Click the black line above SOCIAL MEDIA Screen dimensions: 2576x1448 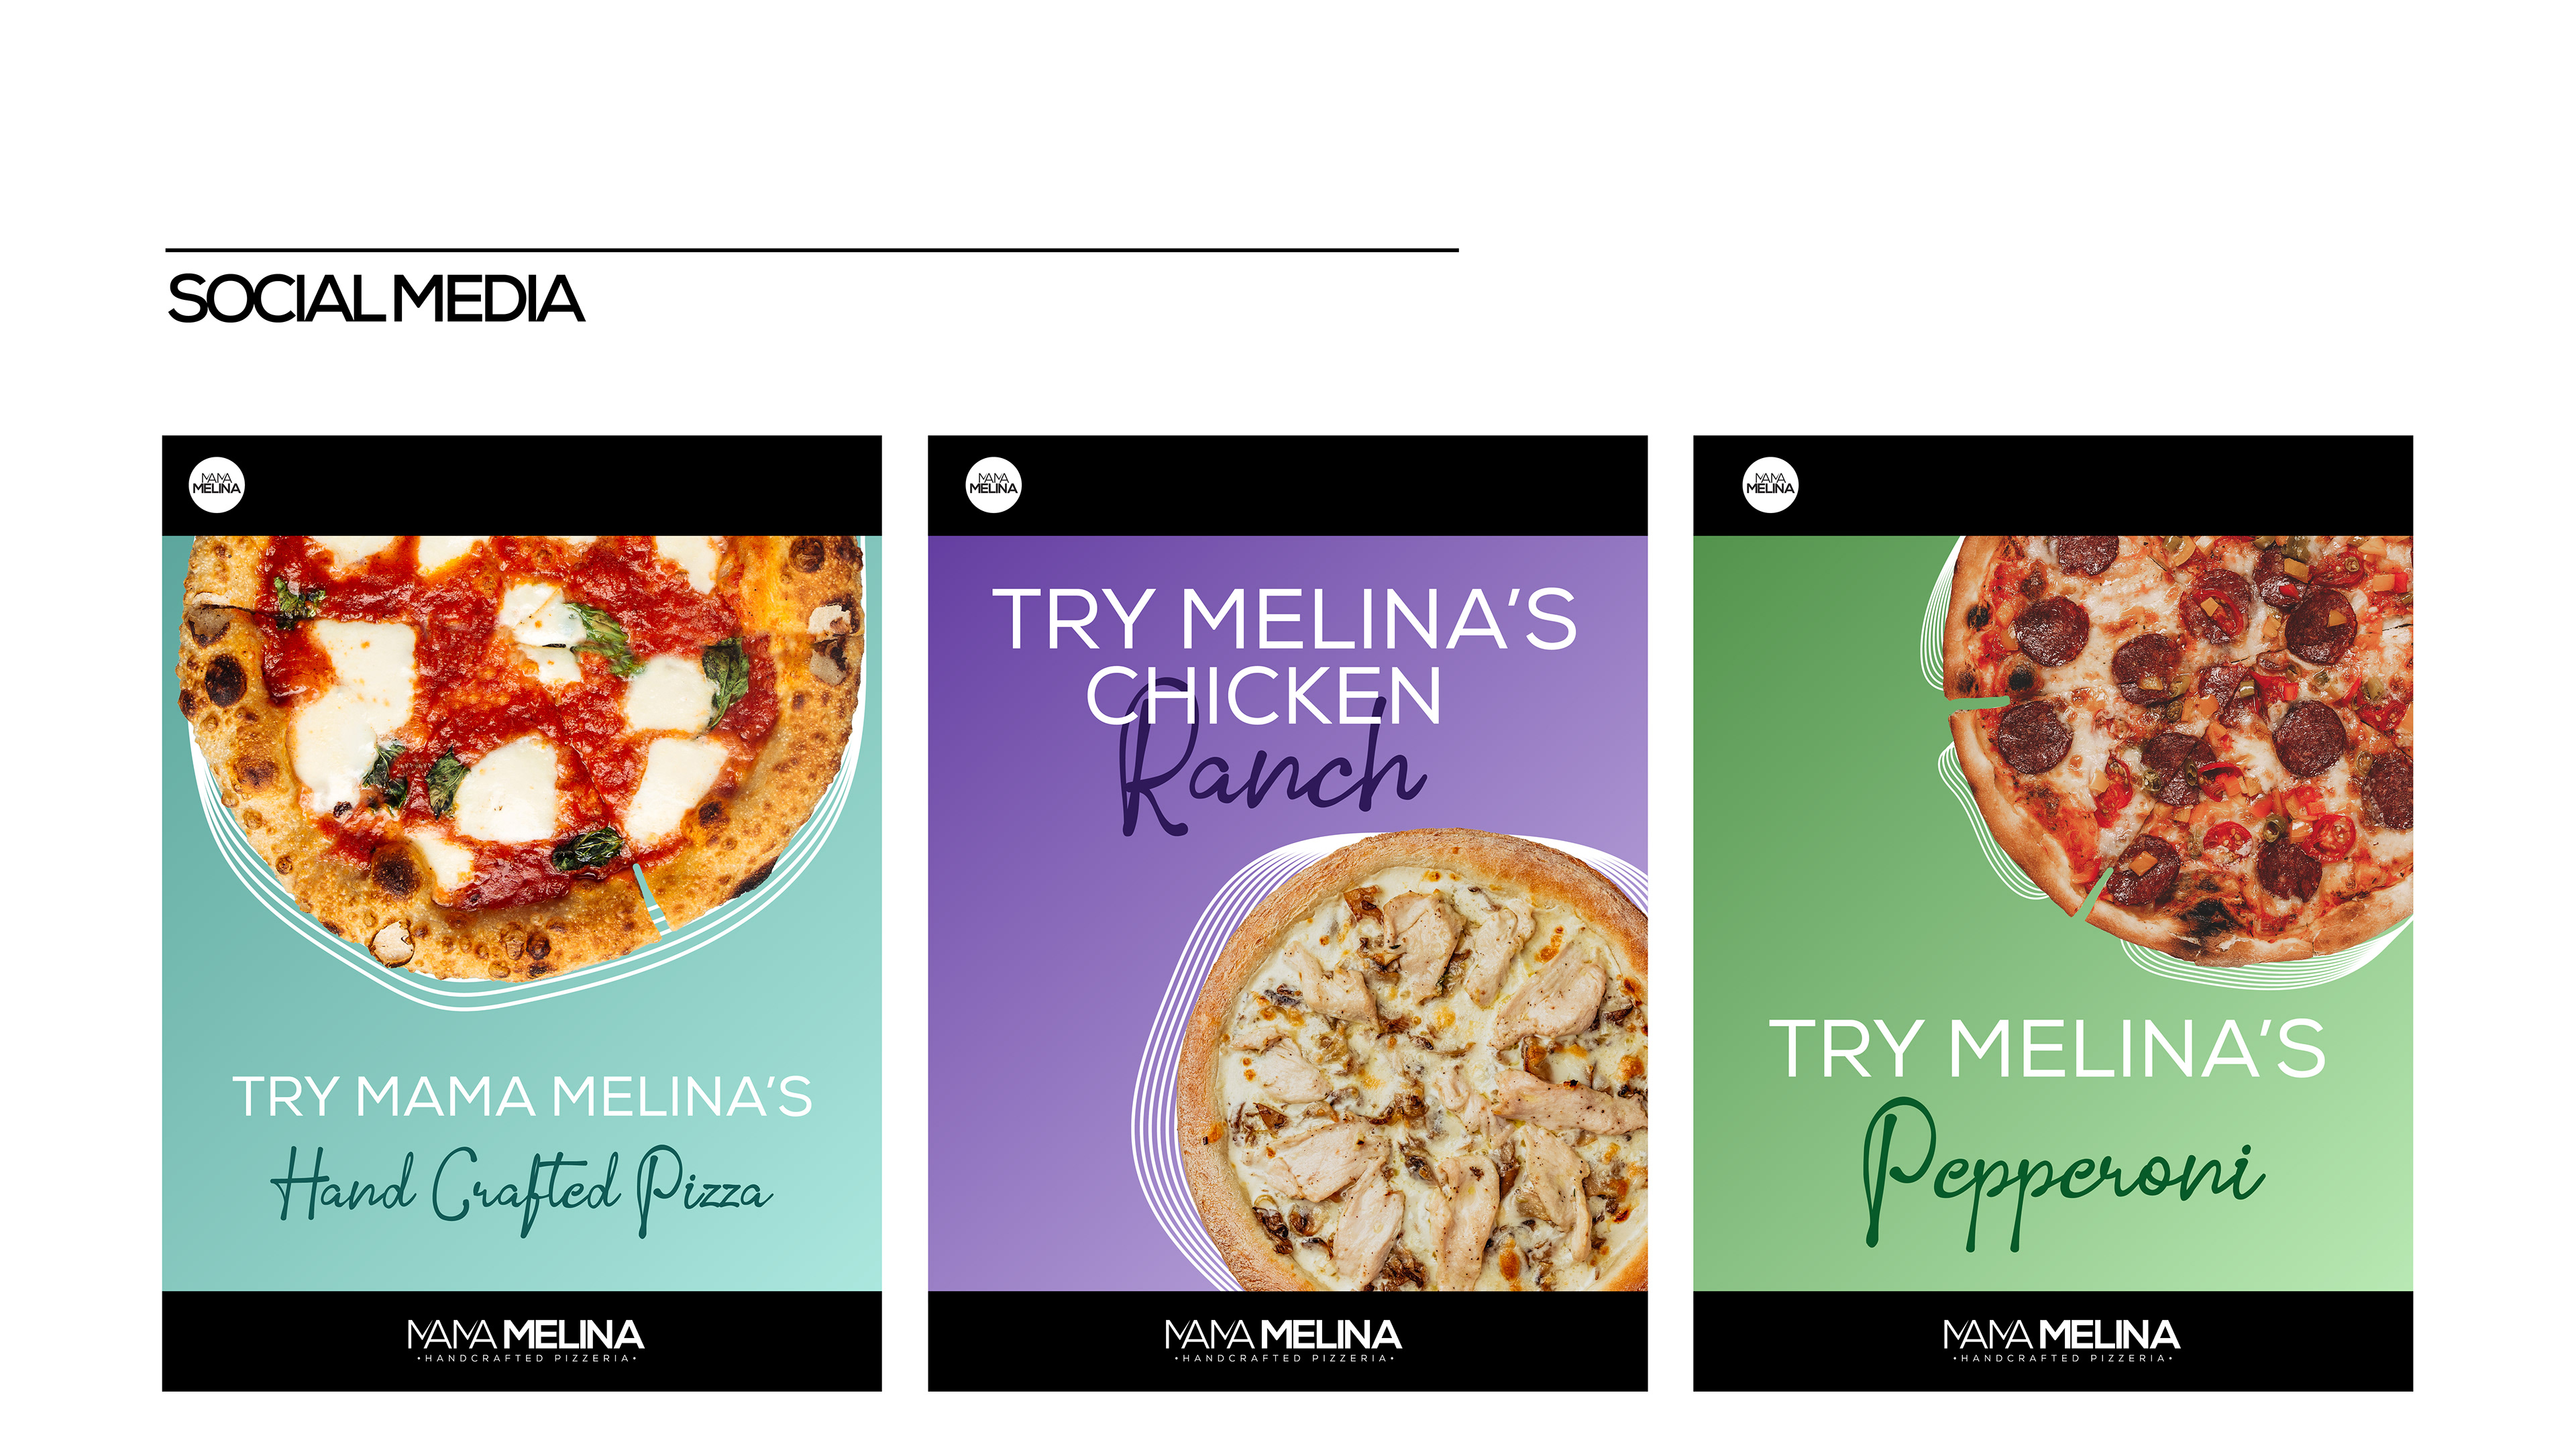[x=811, y=249]
